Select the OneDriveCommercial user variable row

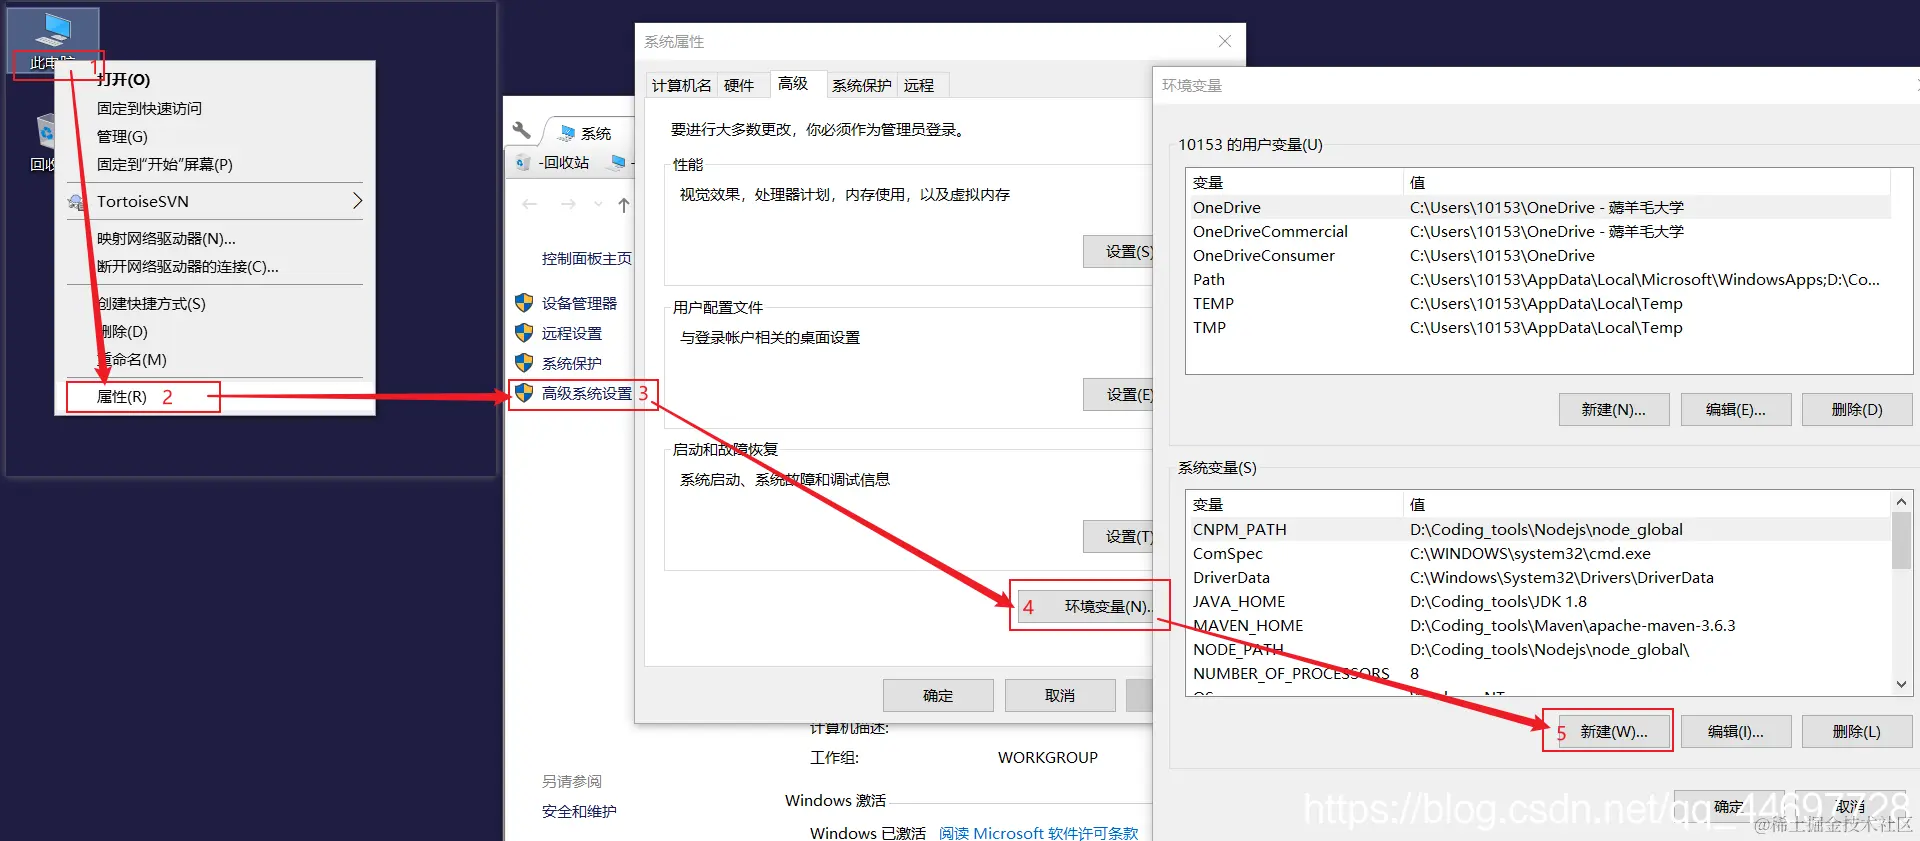click(1539, 231)
